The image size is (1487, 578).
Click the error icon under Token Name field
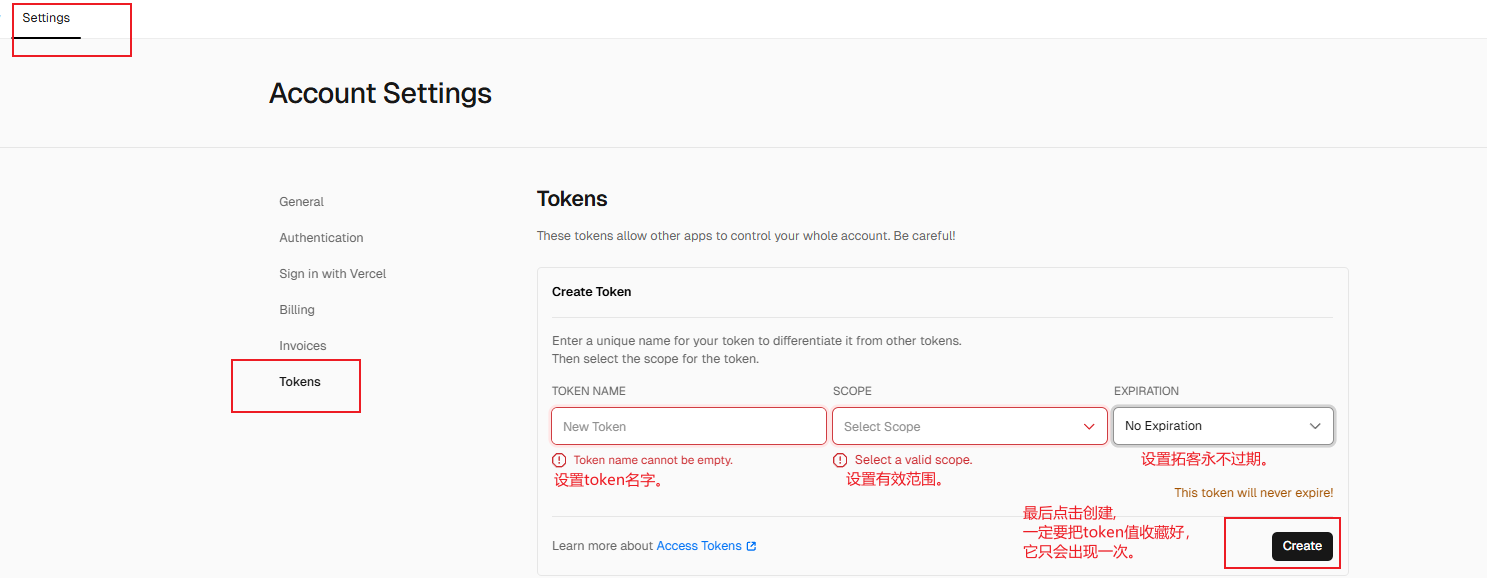tap(559, 460)
